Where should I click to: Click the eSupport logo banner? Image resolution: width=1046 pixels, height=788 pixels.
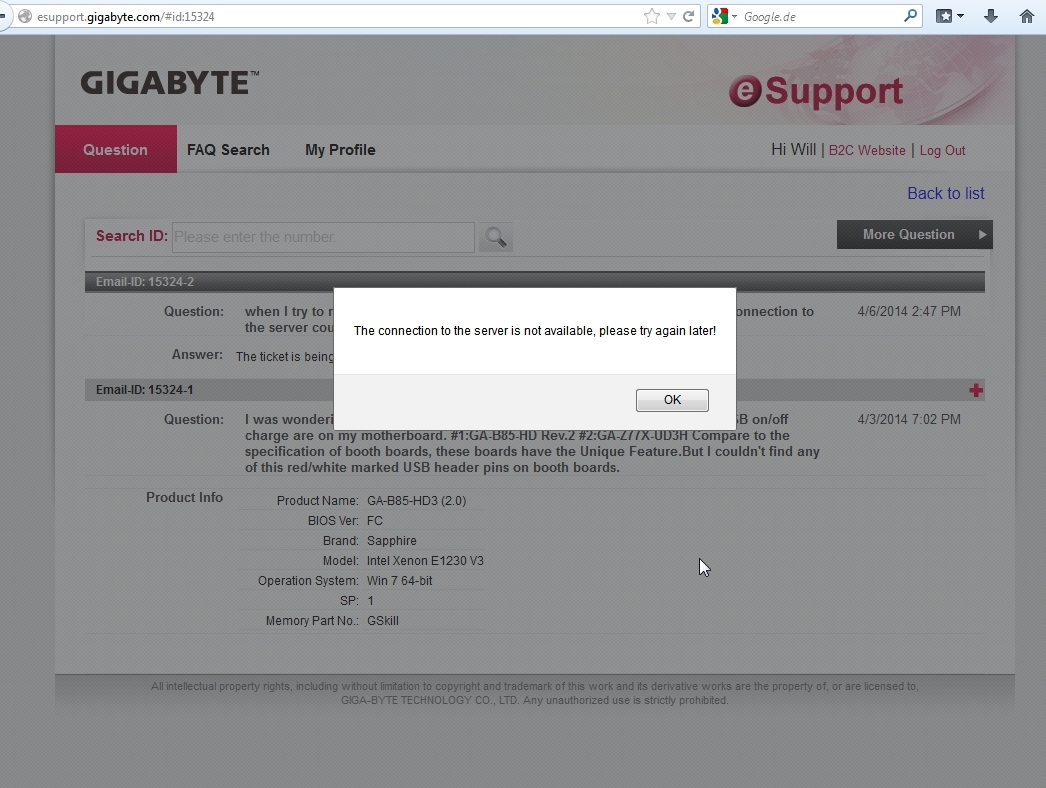pos(816,91)
